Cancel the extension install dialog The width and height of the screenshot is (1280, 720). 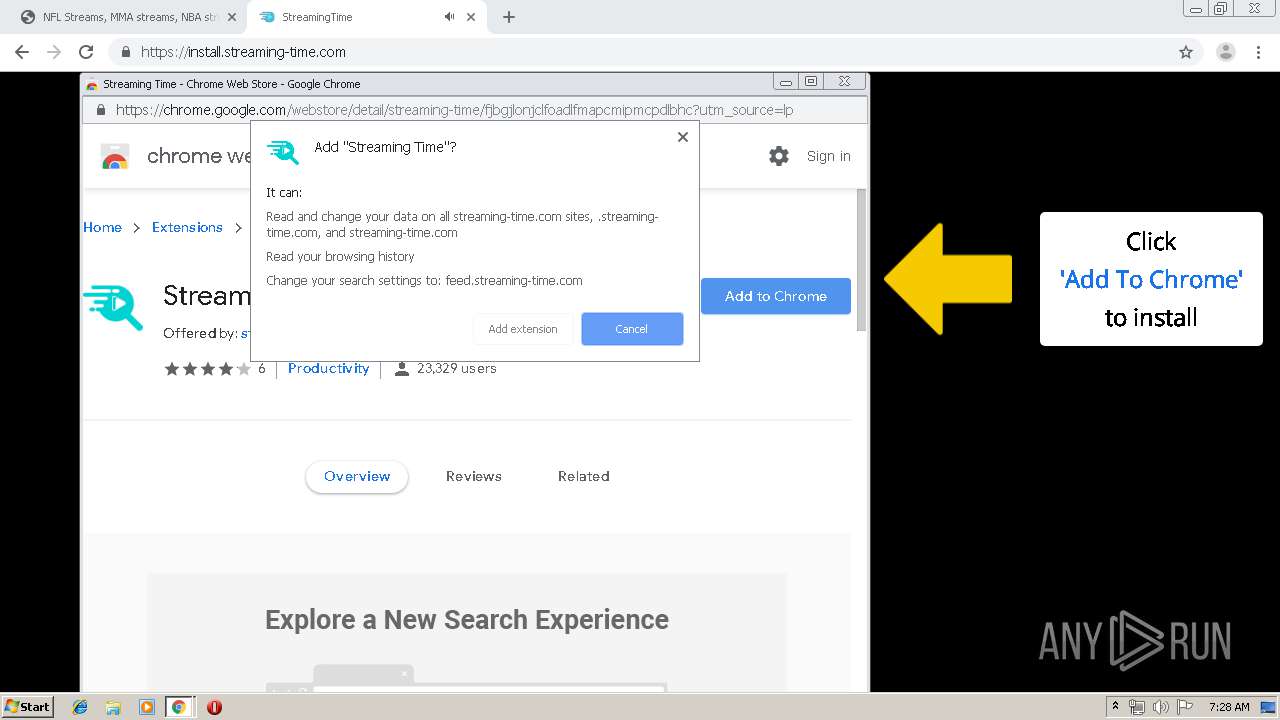[632, 329]
